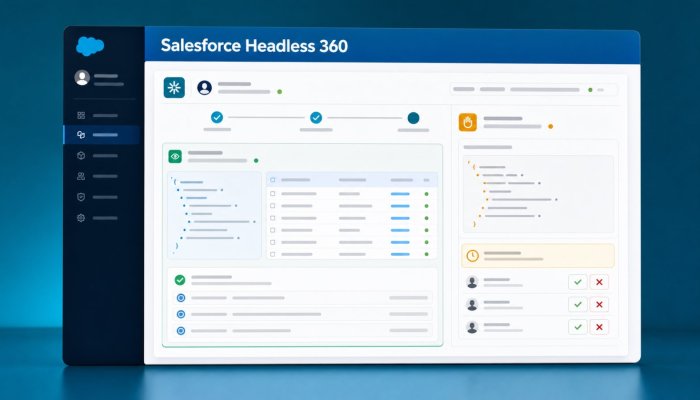Click the green eye icon
Image resolution: width=700 pixels, height=400 pixels.
(x=175, y=156)
